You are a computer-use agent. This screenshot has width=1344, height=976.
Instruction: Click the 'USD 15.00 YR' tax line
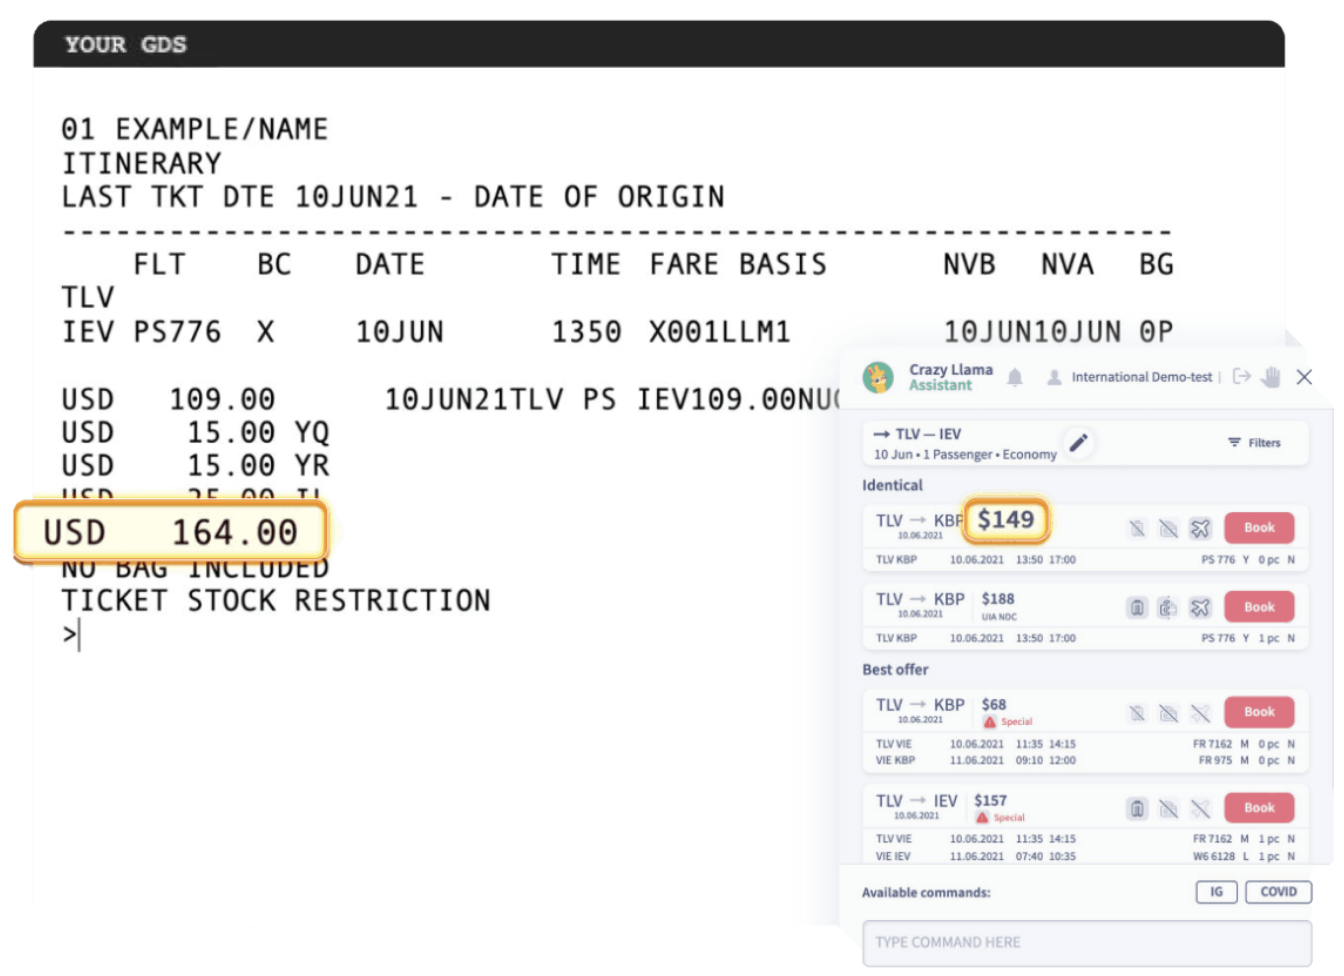pyautogui.click(x=195, y=465)
